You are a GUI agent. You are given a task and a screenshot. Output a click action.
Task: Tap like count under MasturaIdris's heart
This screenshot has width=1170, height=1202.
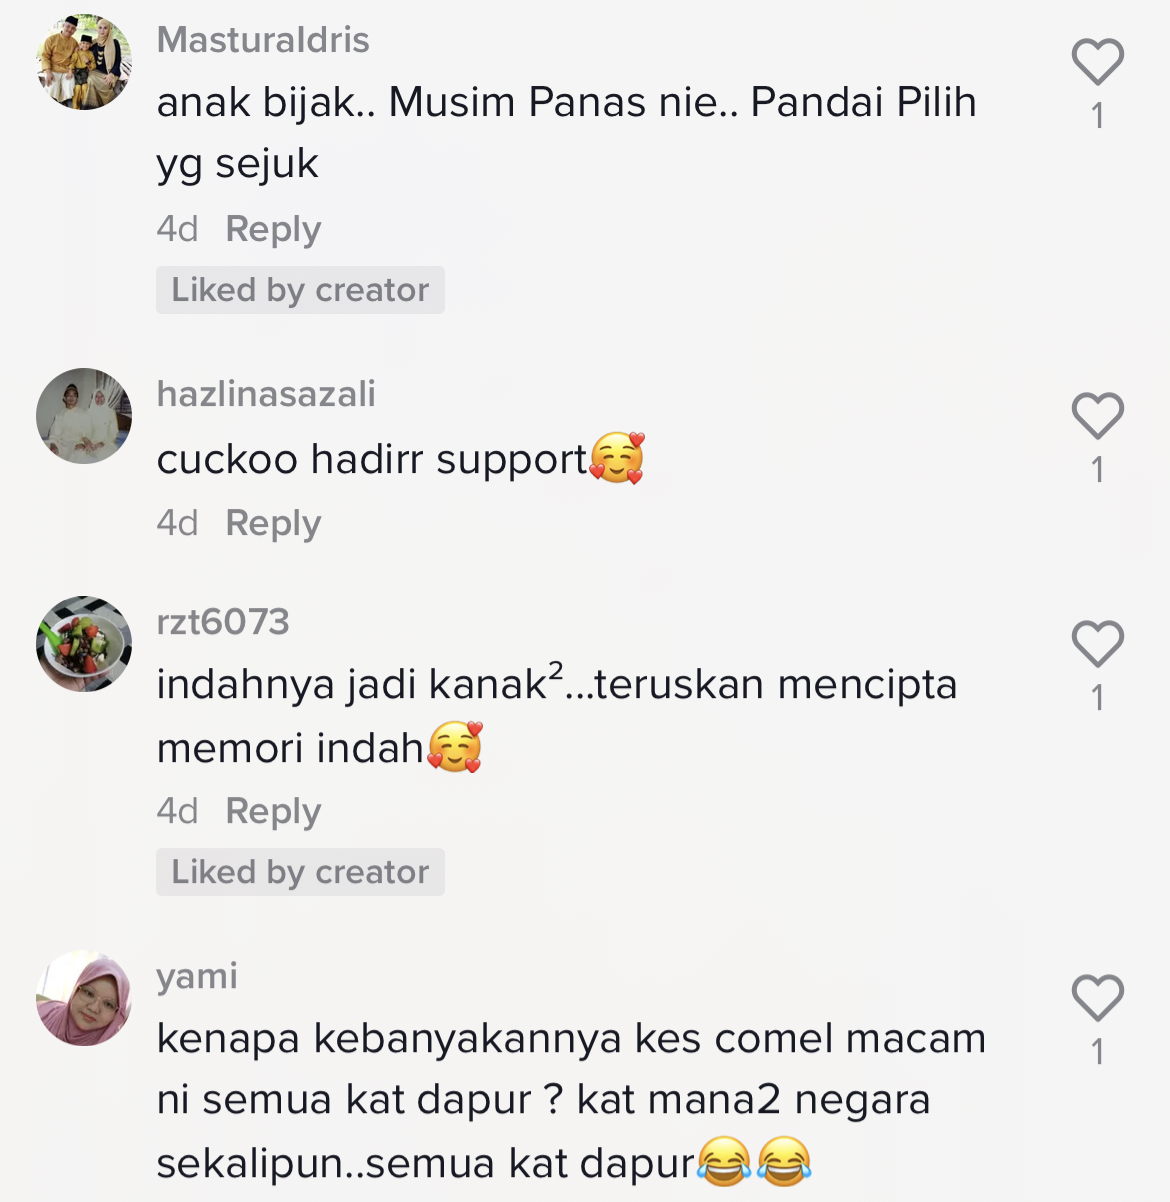pos(1098,116)
